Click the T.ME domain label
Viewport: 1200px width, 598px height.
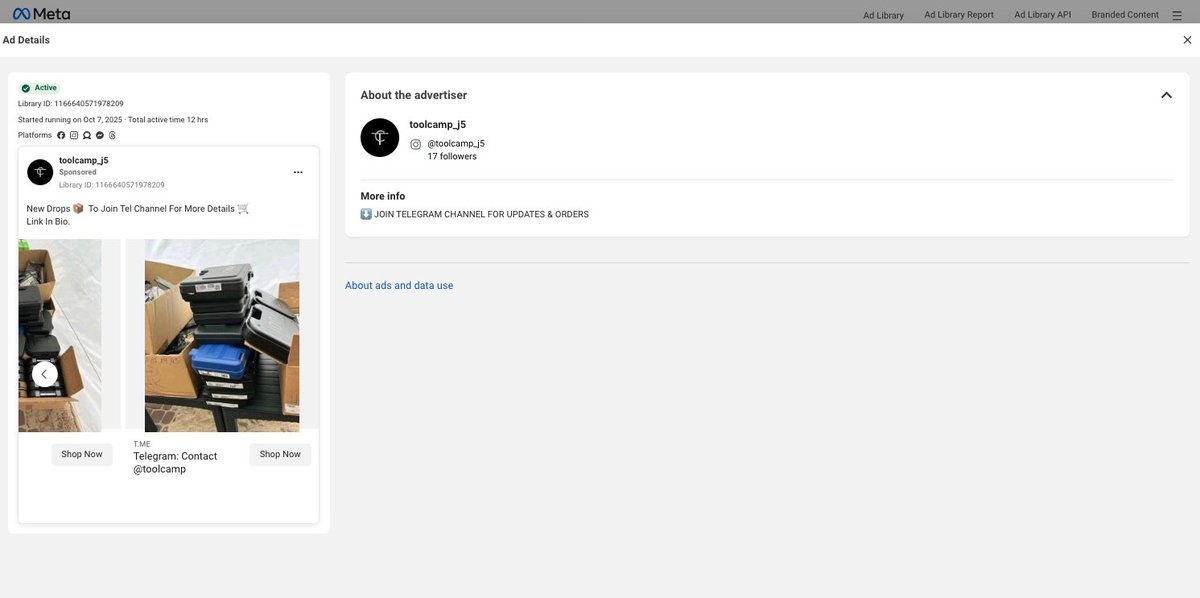point(142,444)
